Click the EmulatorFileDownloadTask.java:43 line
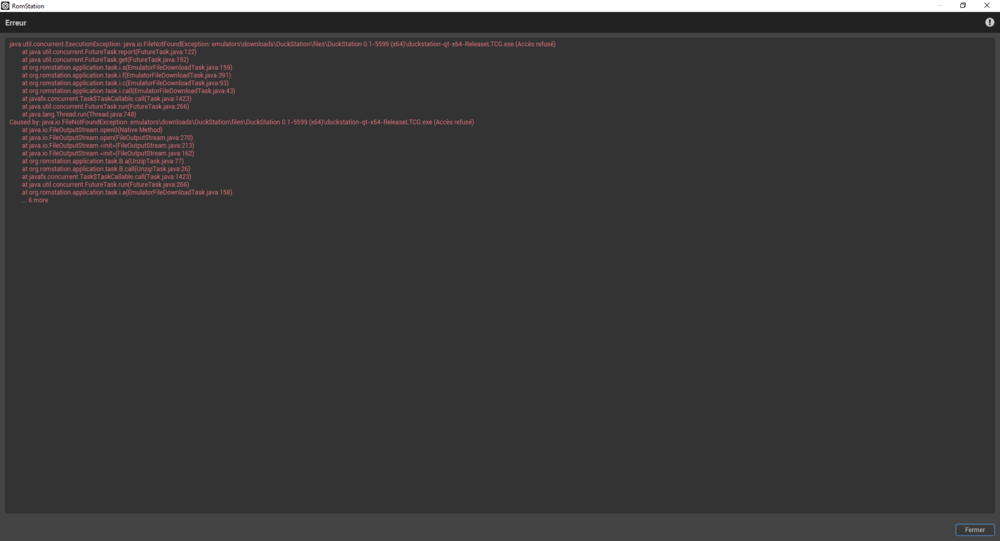 tap(128, 91)
